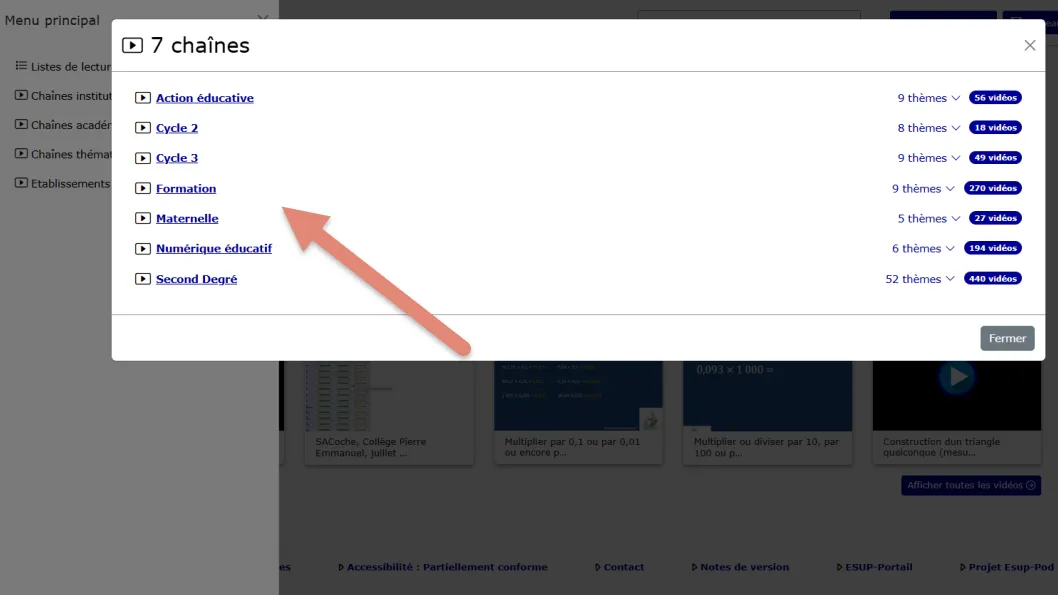
Task: Click the Etablissements play icon in sidebar
Action: point(22,183)
